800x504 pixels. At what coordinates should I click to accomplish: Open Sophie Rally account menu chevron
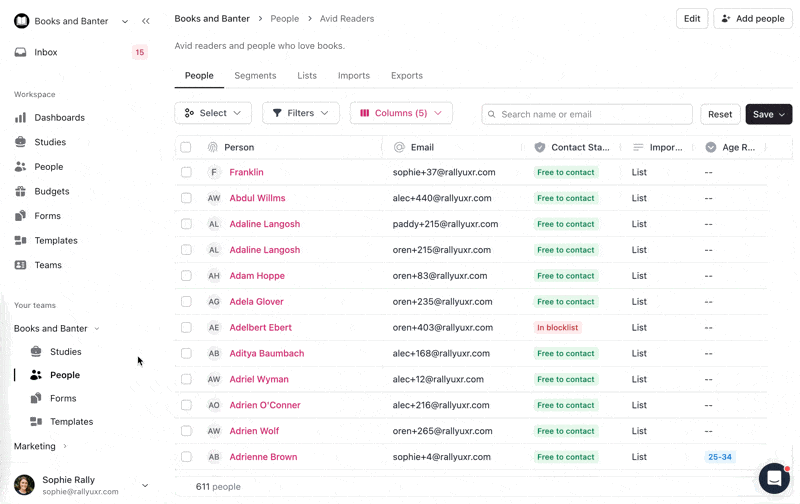point(145,485)
